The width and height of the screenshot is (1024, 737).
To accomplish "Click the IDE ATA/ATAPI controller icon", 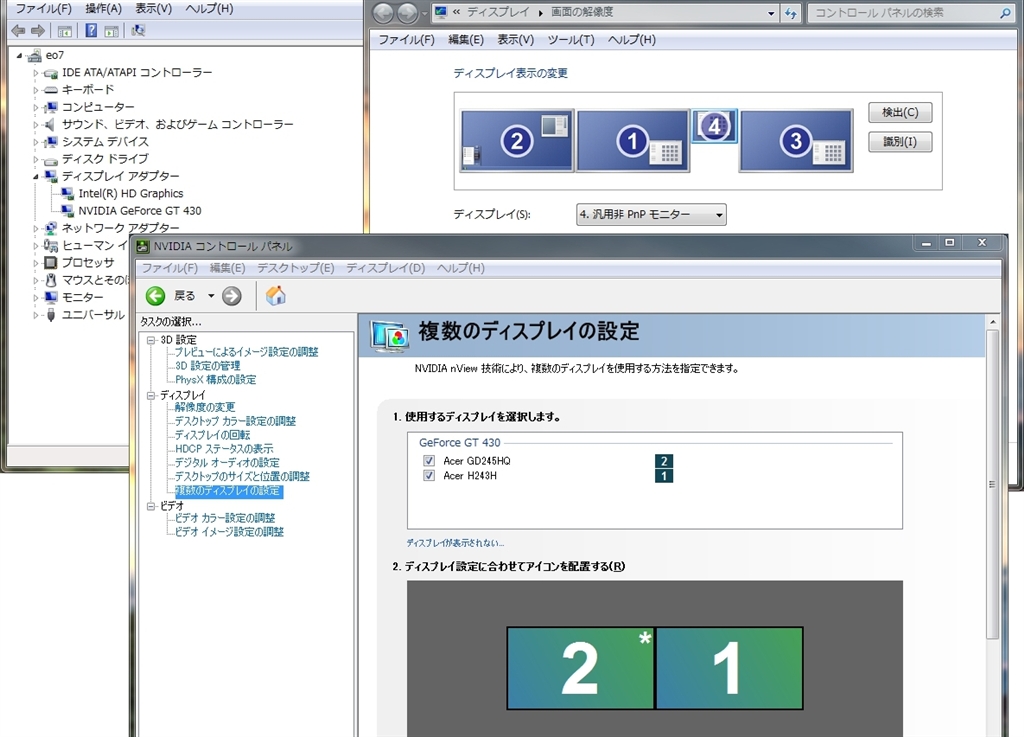I will [x=51, y=73].
